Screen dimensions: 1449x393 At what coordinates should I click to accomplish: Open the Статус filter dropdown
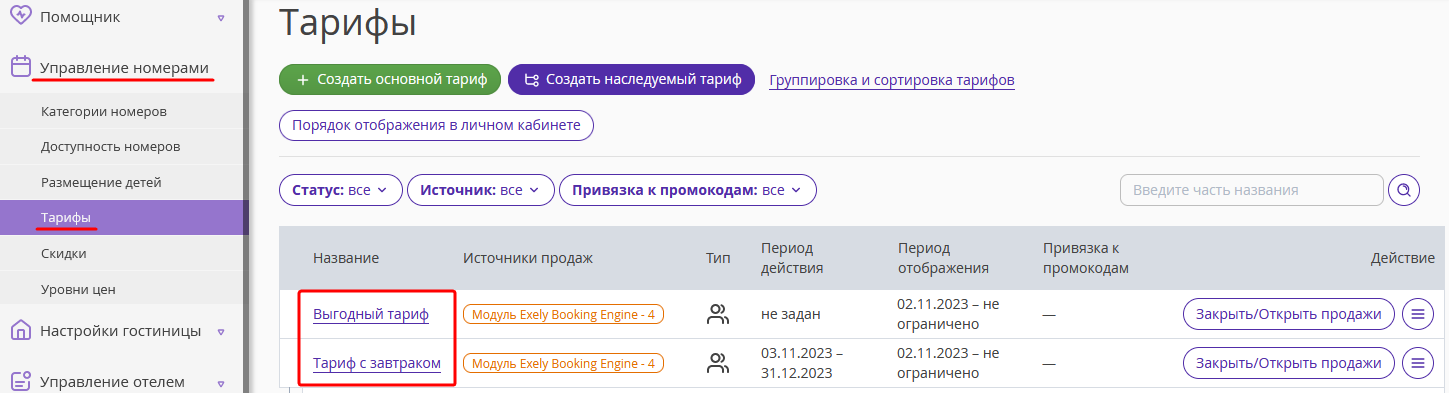point(340,190)
